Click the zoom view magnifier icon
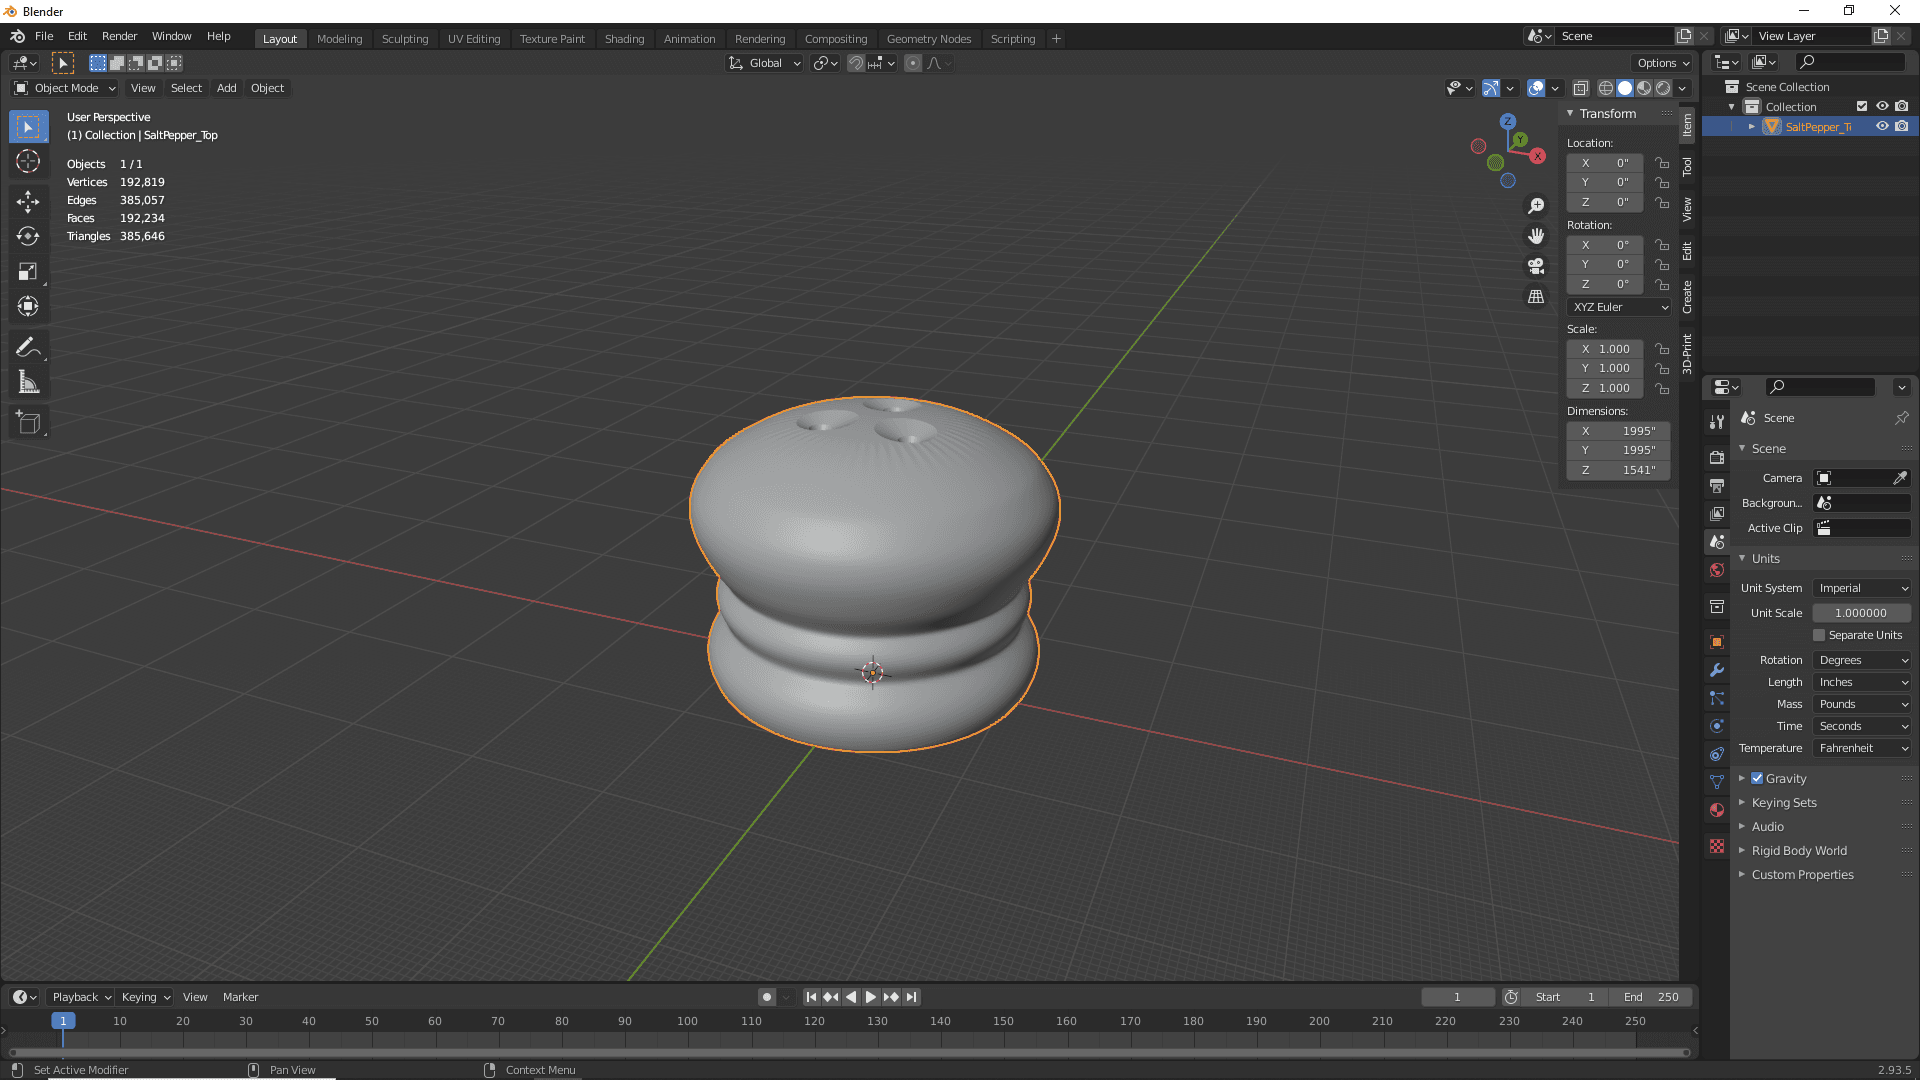This screenshot has width=1920, height=1080. coord(1536,206)
